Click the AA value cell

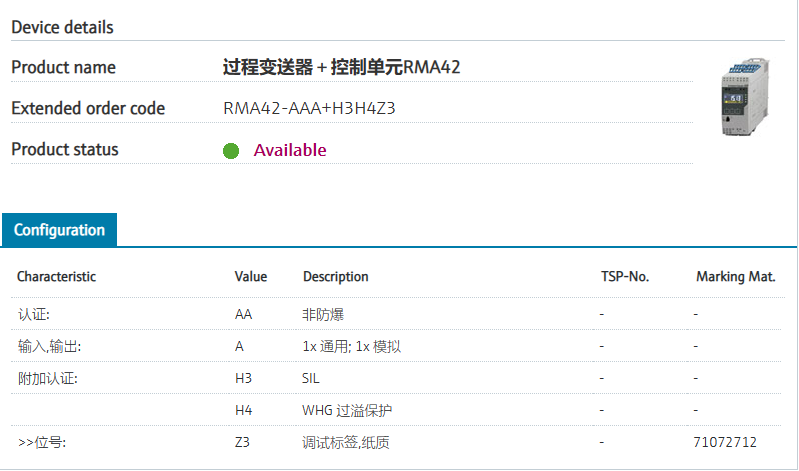click(x=244, y=314)
